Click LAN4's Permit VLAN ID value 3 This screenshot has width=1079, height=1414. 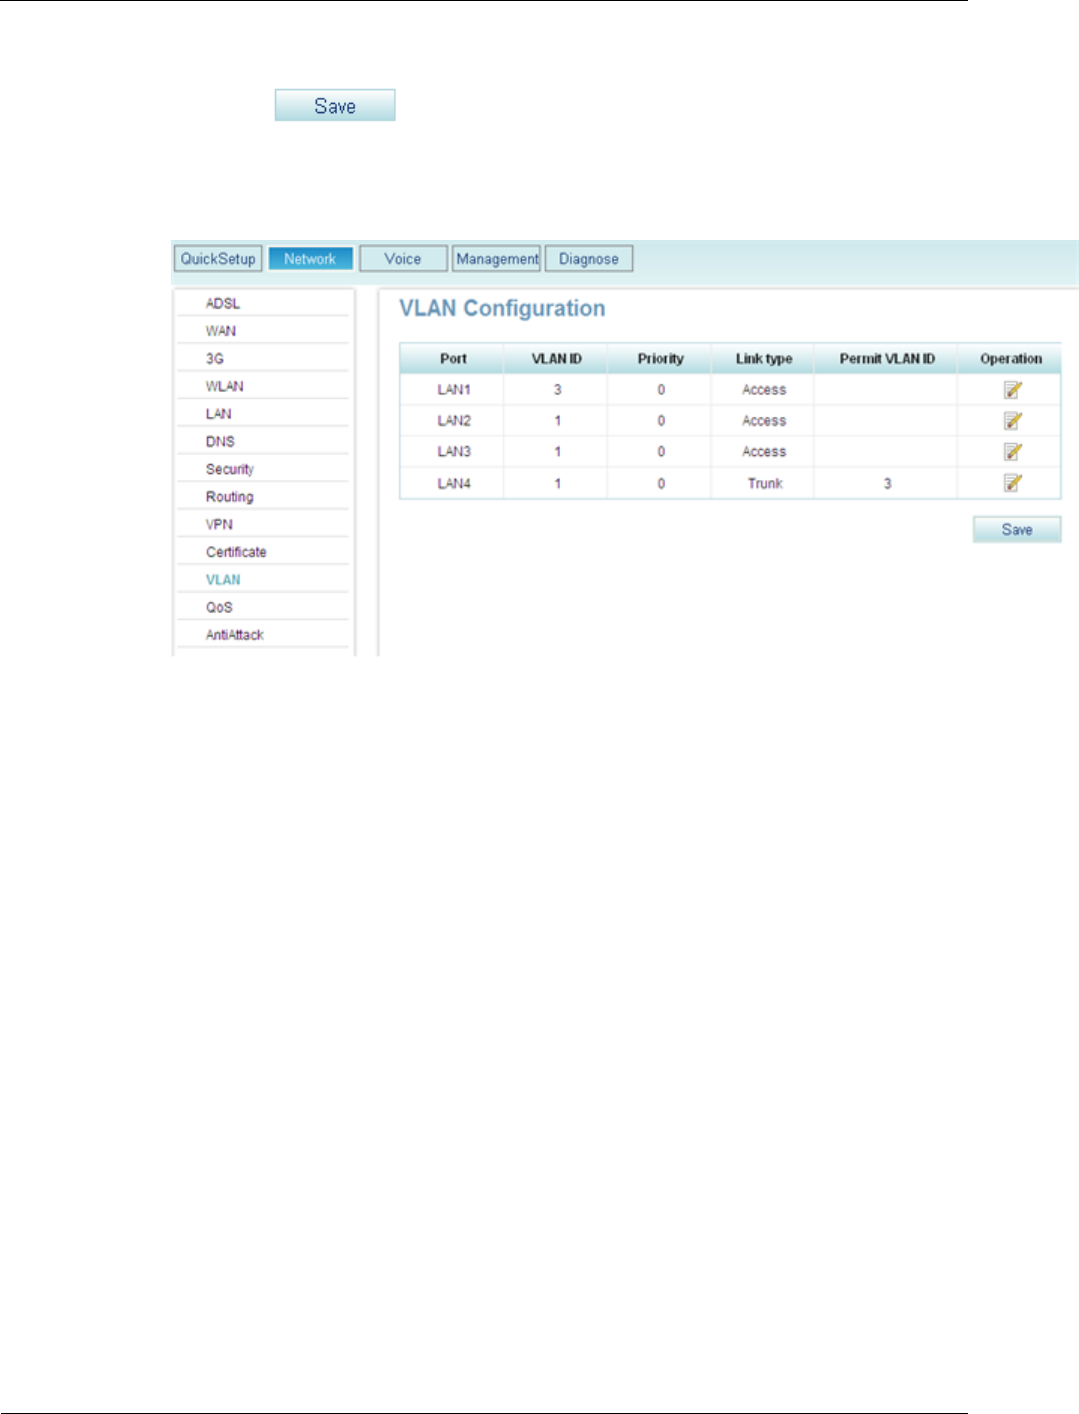click(887, 483)
